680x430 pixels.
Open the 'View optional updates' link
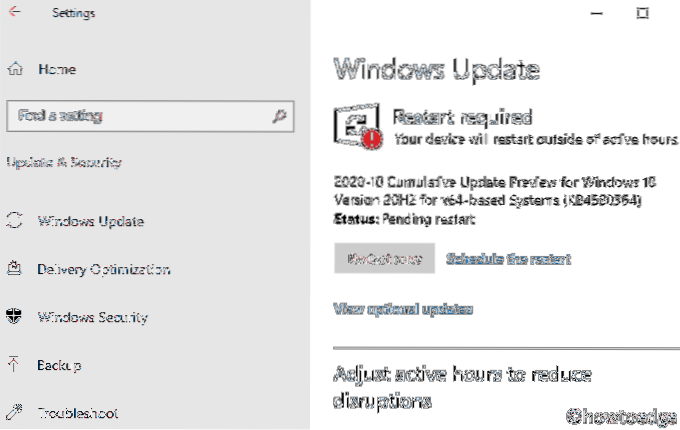tap(403, 309)
